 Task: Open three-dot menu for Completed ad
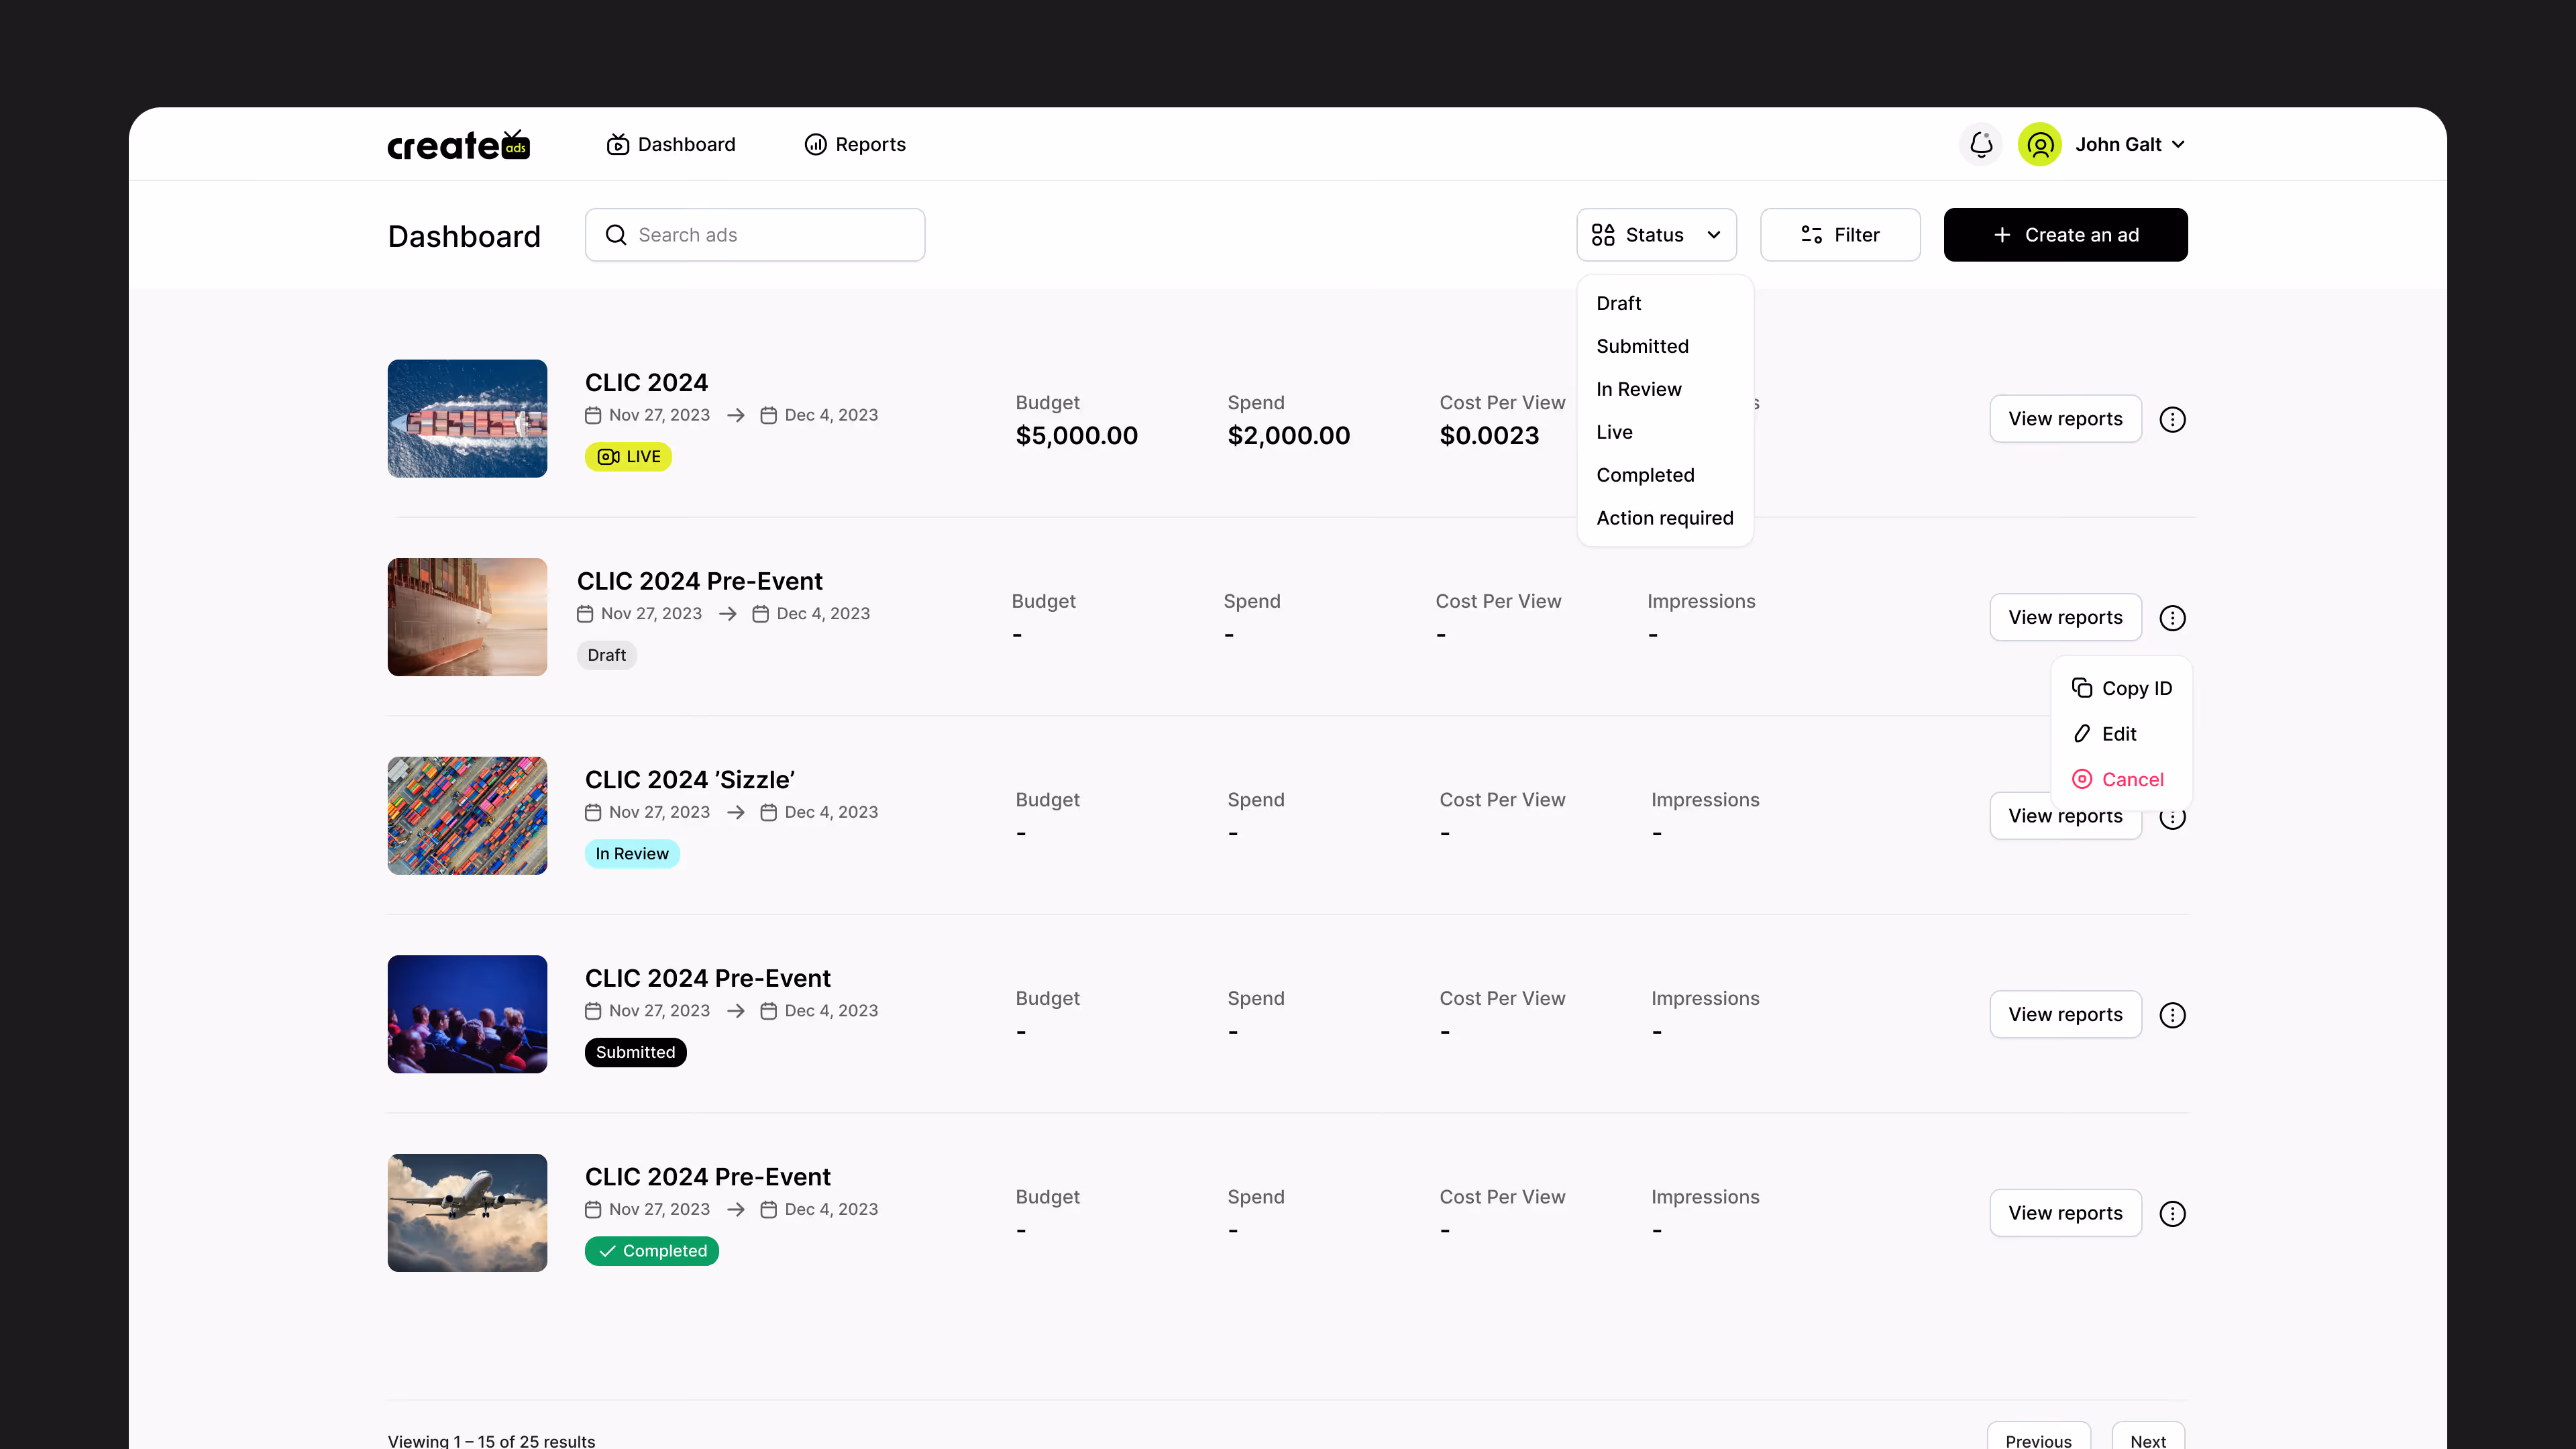click(x=2172, y=1213)
